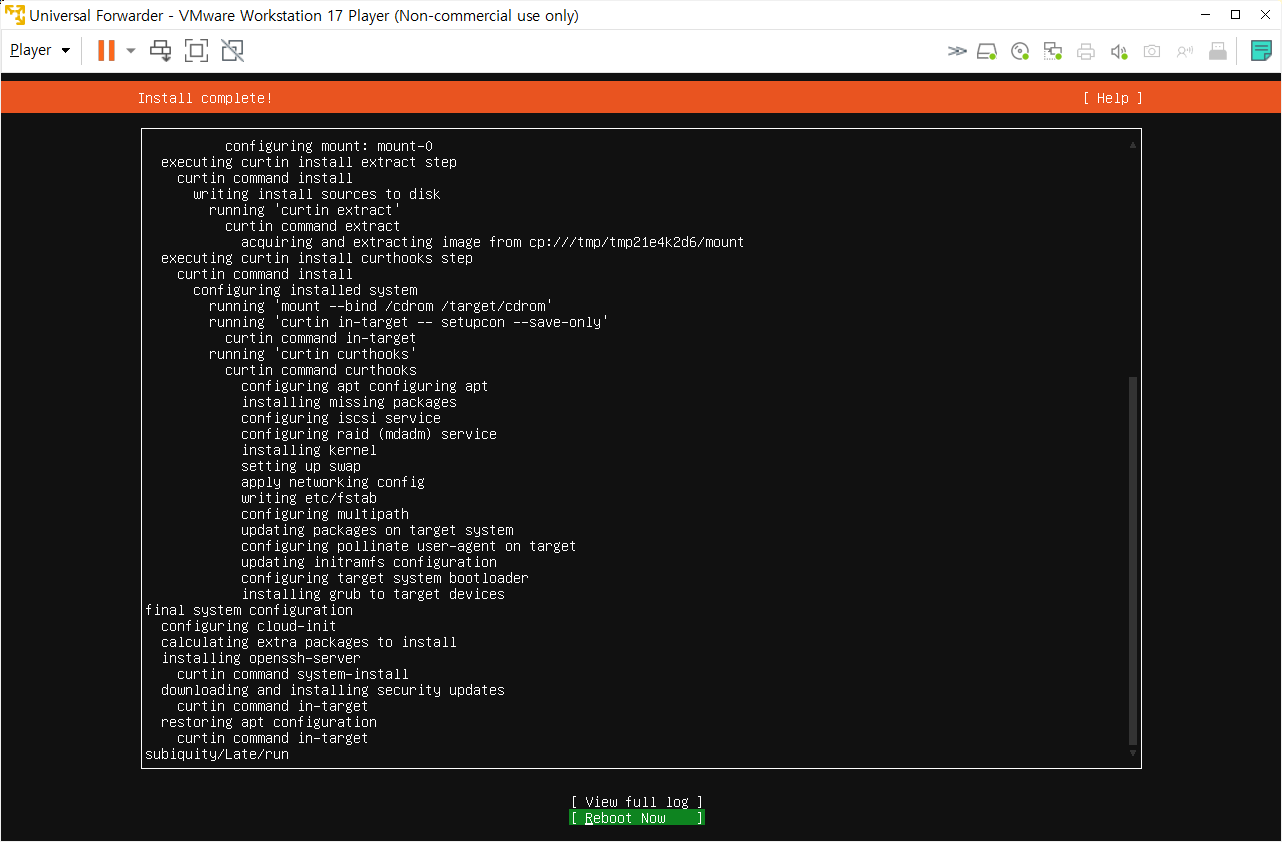The image size is (1282, 842).
Task: Open the Player menu
Action: [x=40, y=50]
